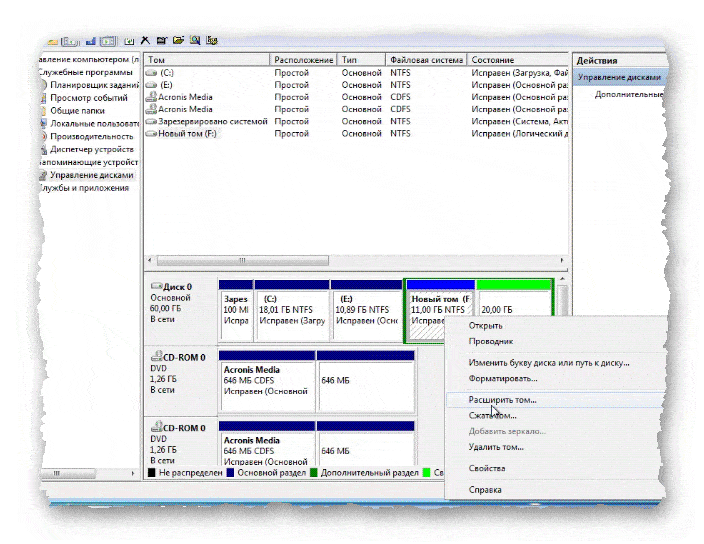
Task: Choose Удалить том... in context menu
Action: (496, 447)
